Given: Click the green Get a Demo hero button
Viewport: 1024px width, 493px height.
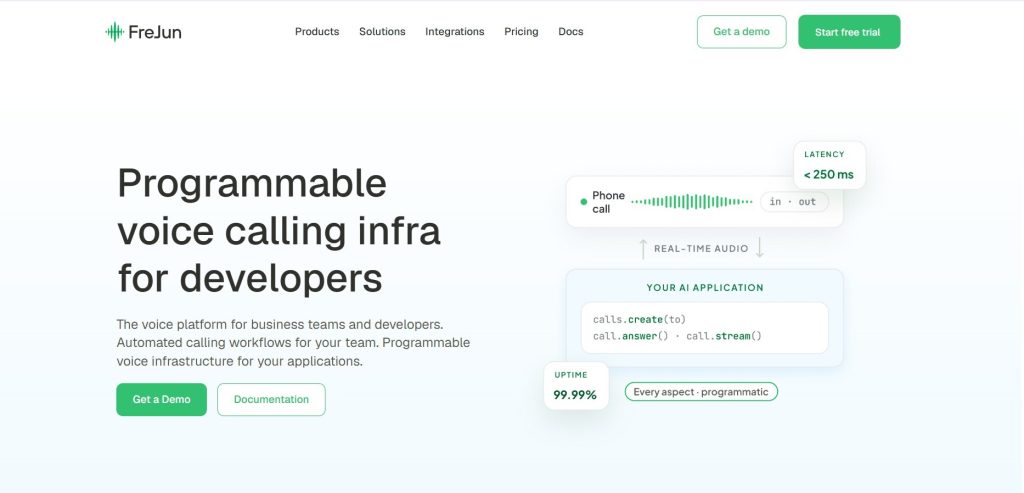Looking at the screenshot, I should tap(161, 399).
